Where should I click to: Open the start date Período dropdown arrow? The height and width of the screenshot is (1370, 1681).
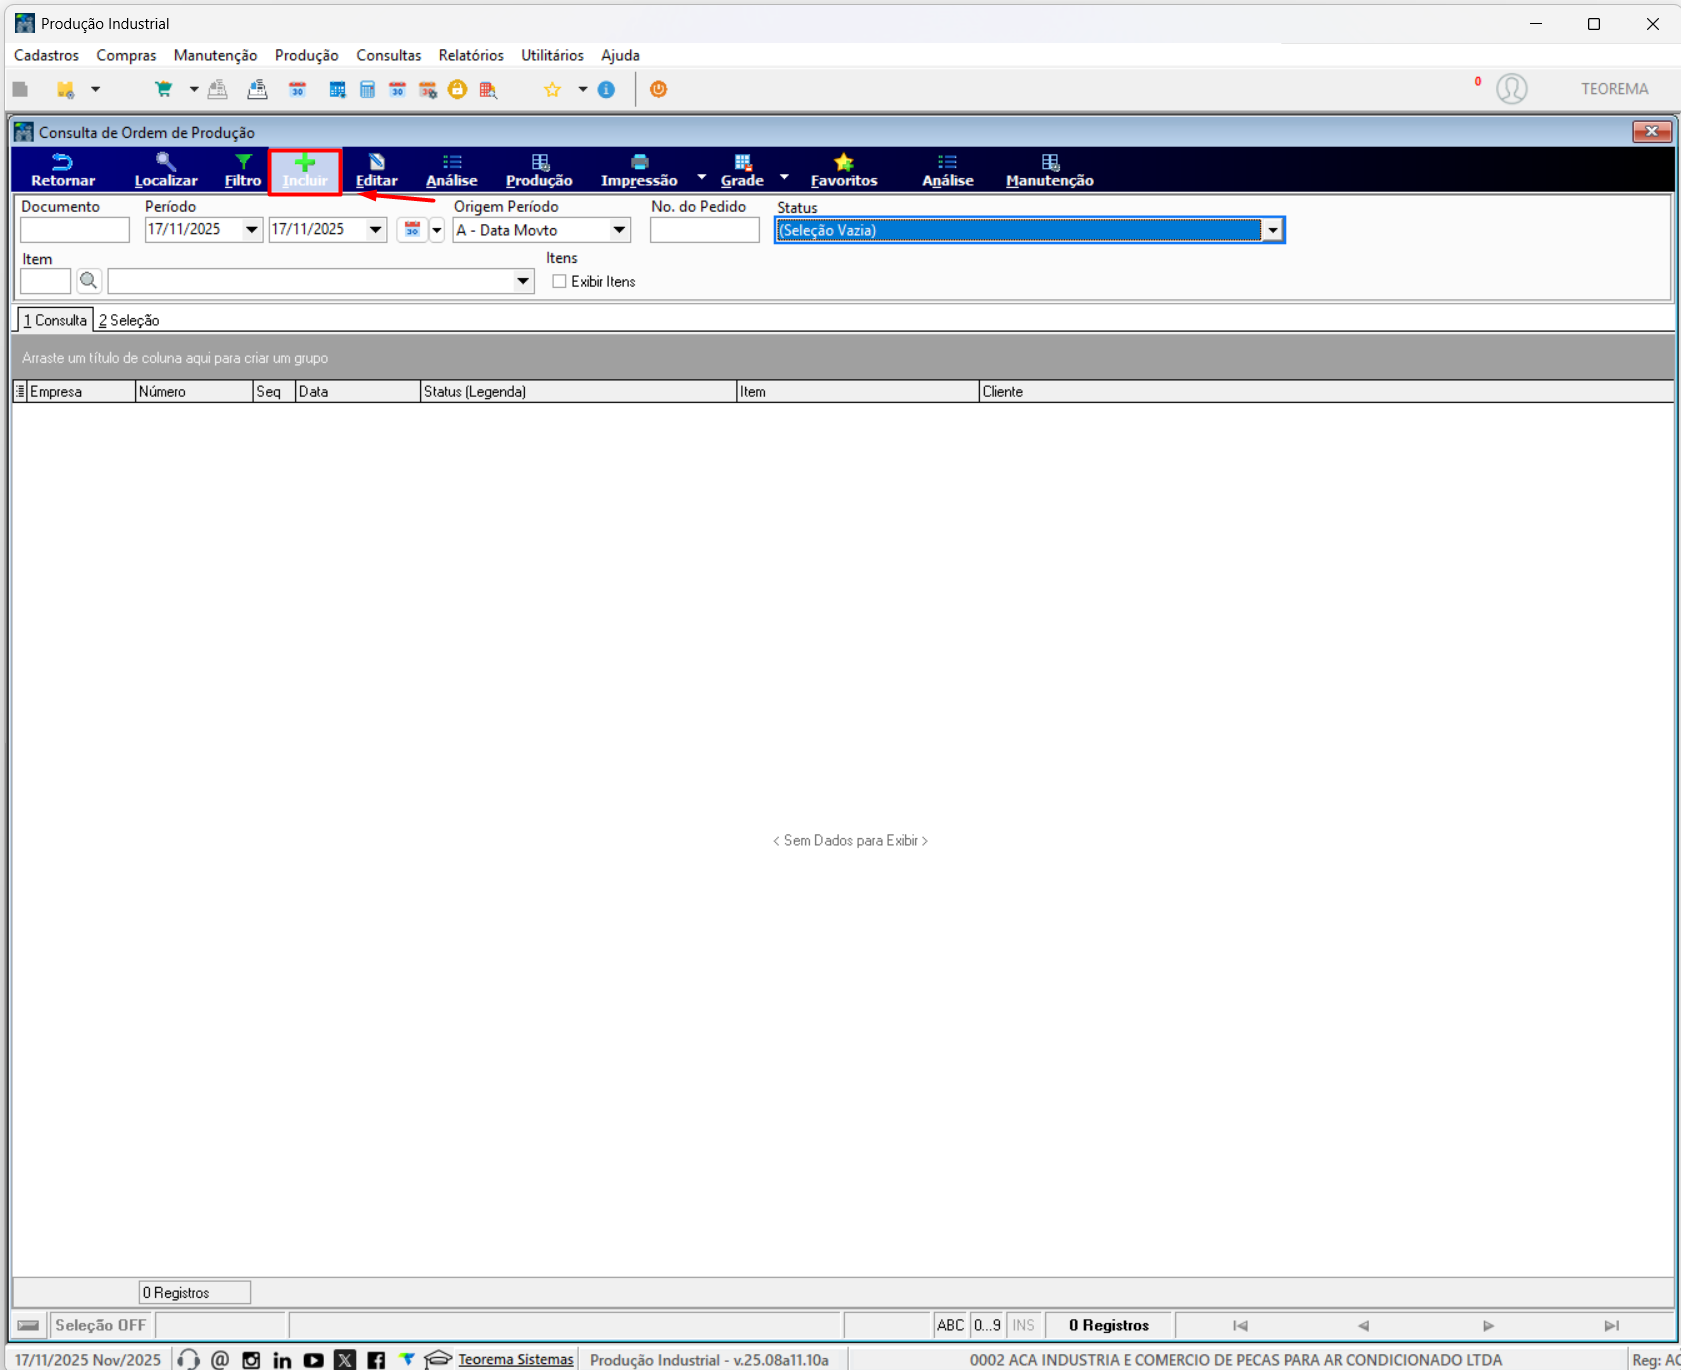(x=252, y=230)
